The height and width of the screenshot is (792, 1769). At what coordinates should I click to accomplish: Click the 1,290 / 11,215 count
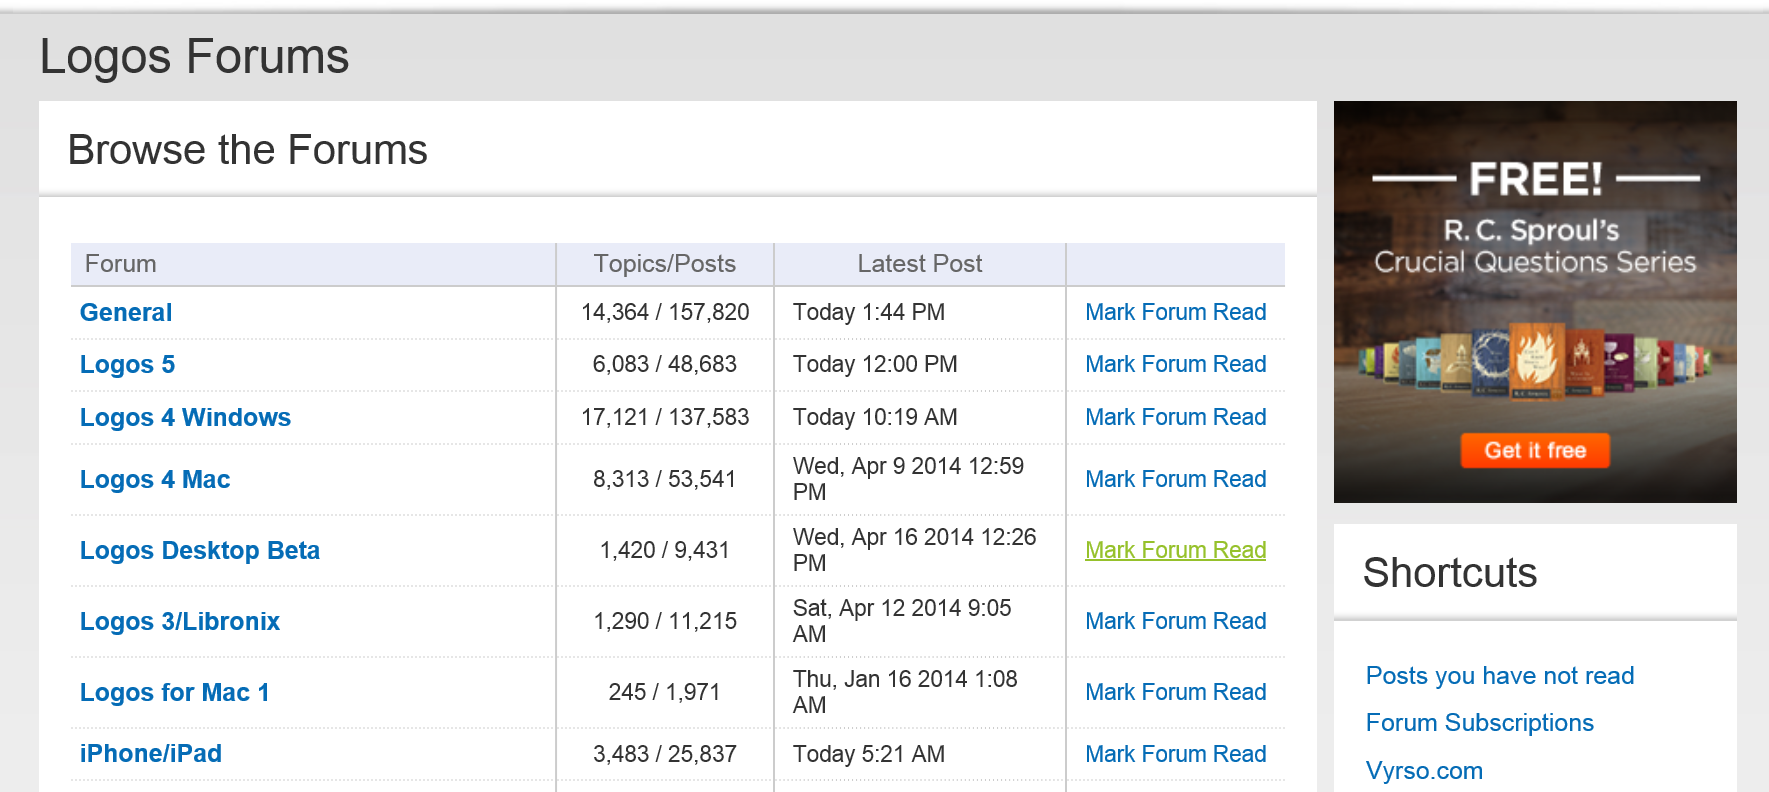pos(665,622)
